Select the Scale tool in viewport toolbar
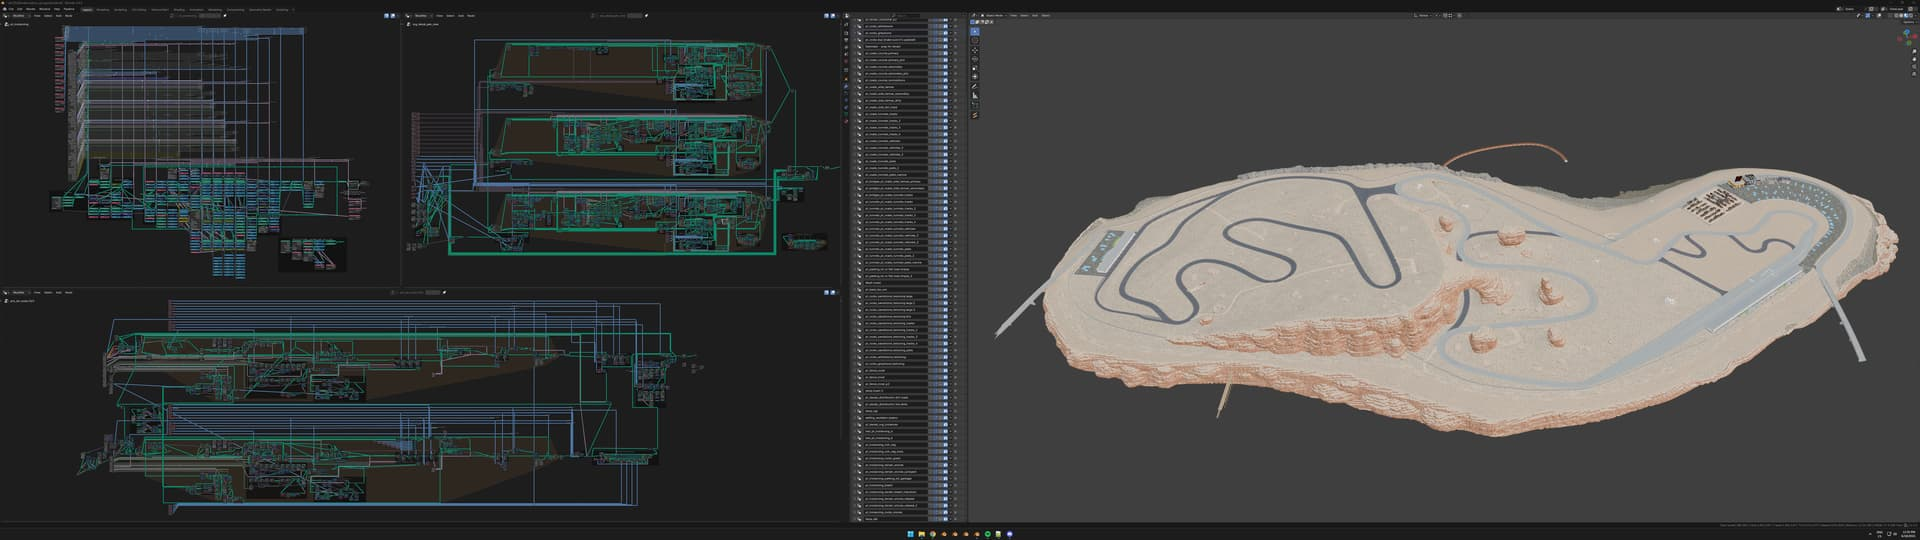1920x540 pixels. coord(974,68)
